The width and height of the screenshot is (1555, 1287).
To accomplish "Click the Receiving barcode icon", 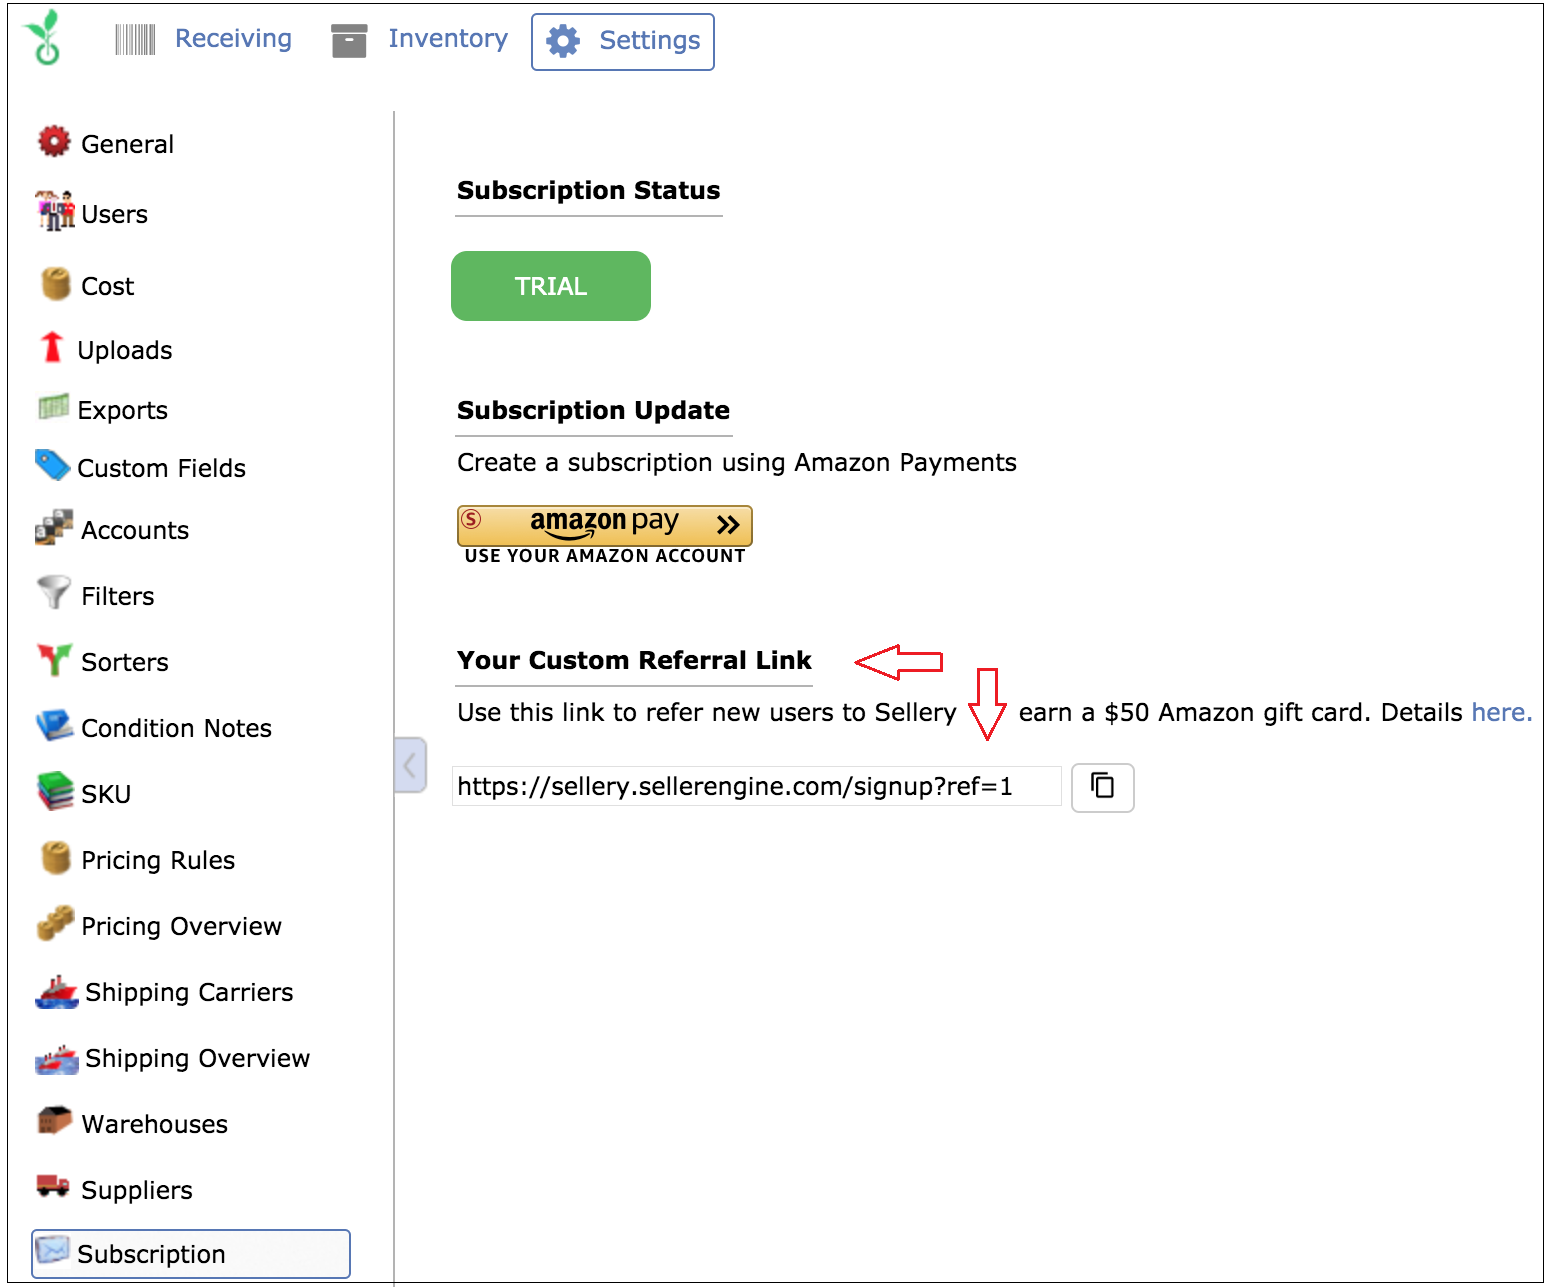I will (x=135, y=40).
